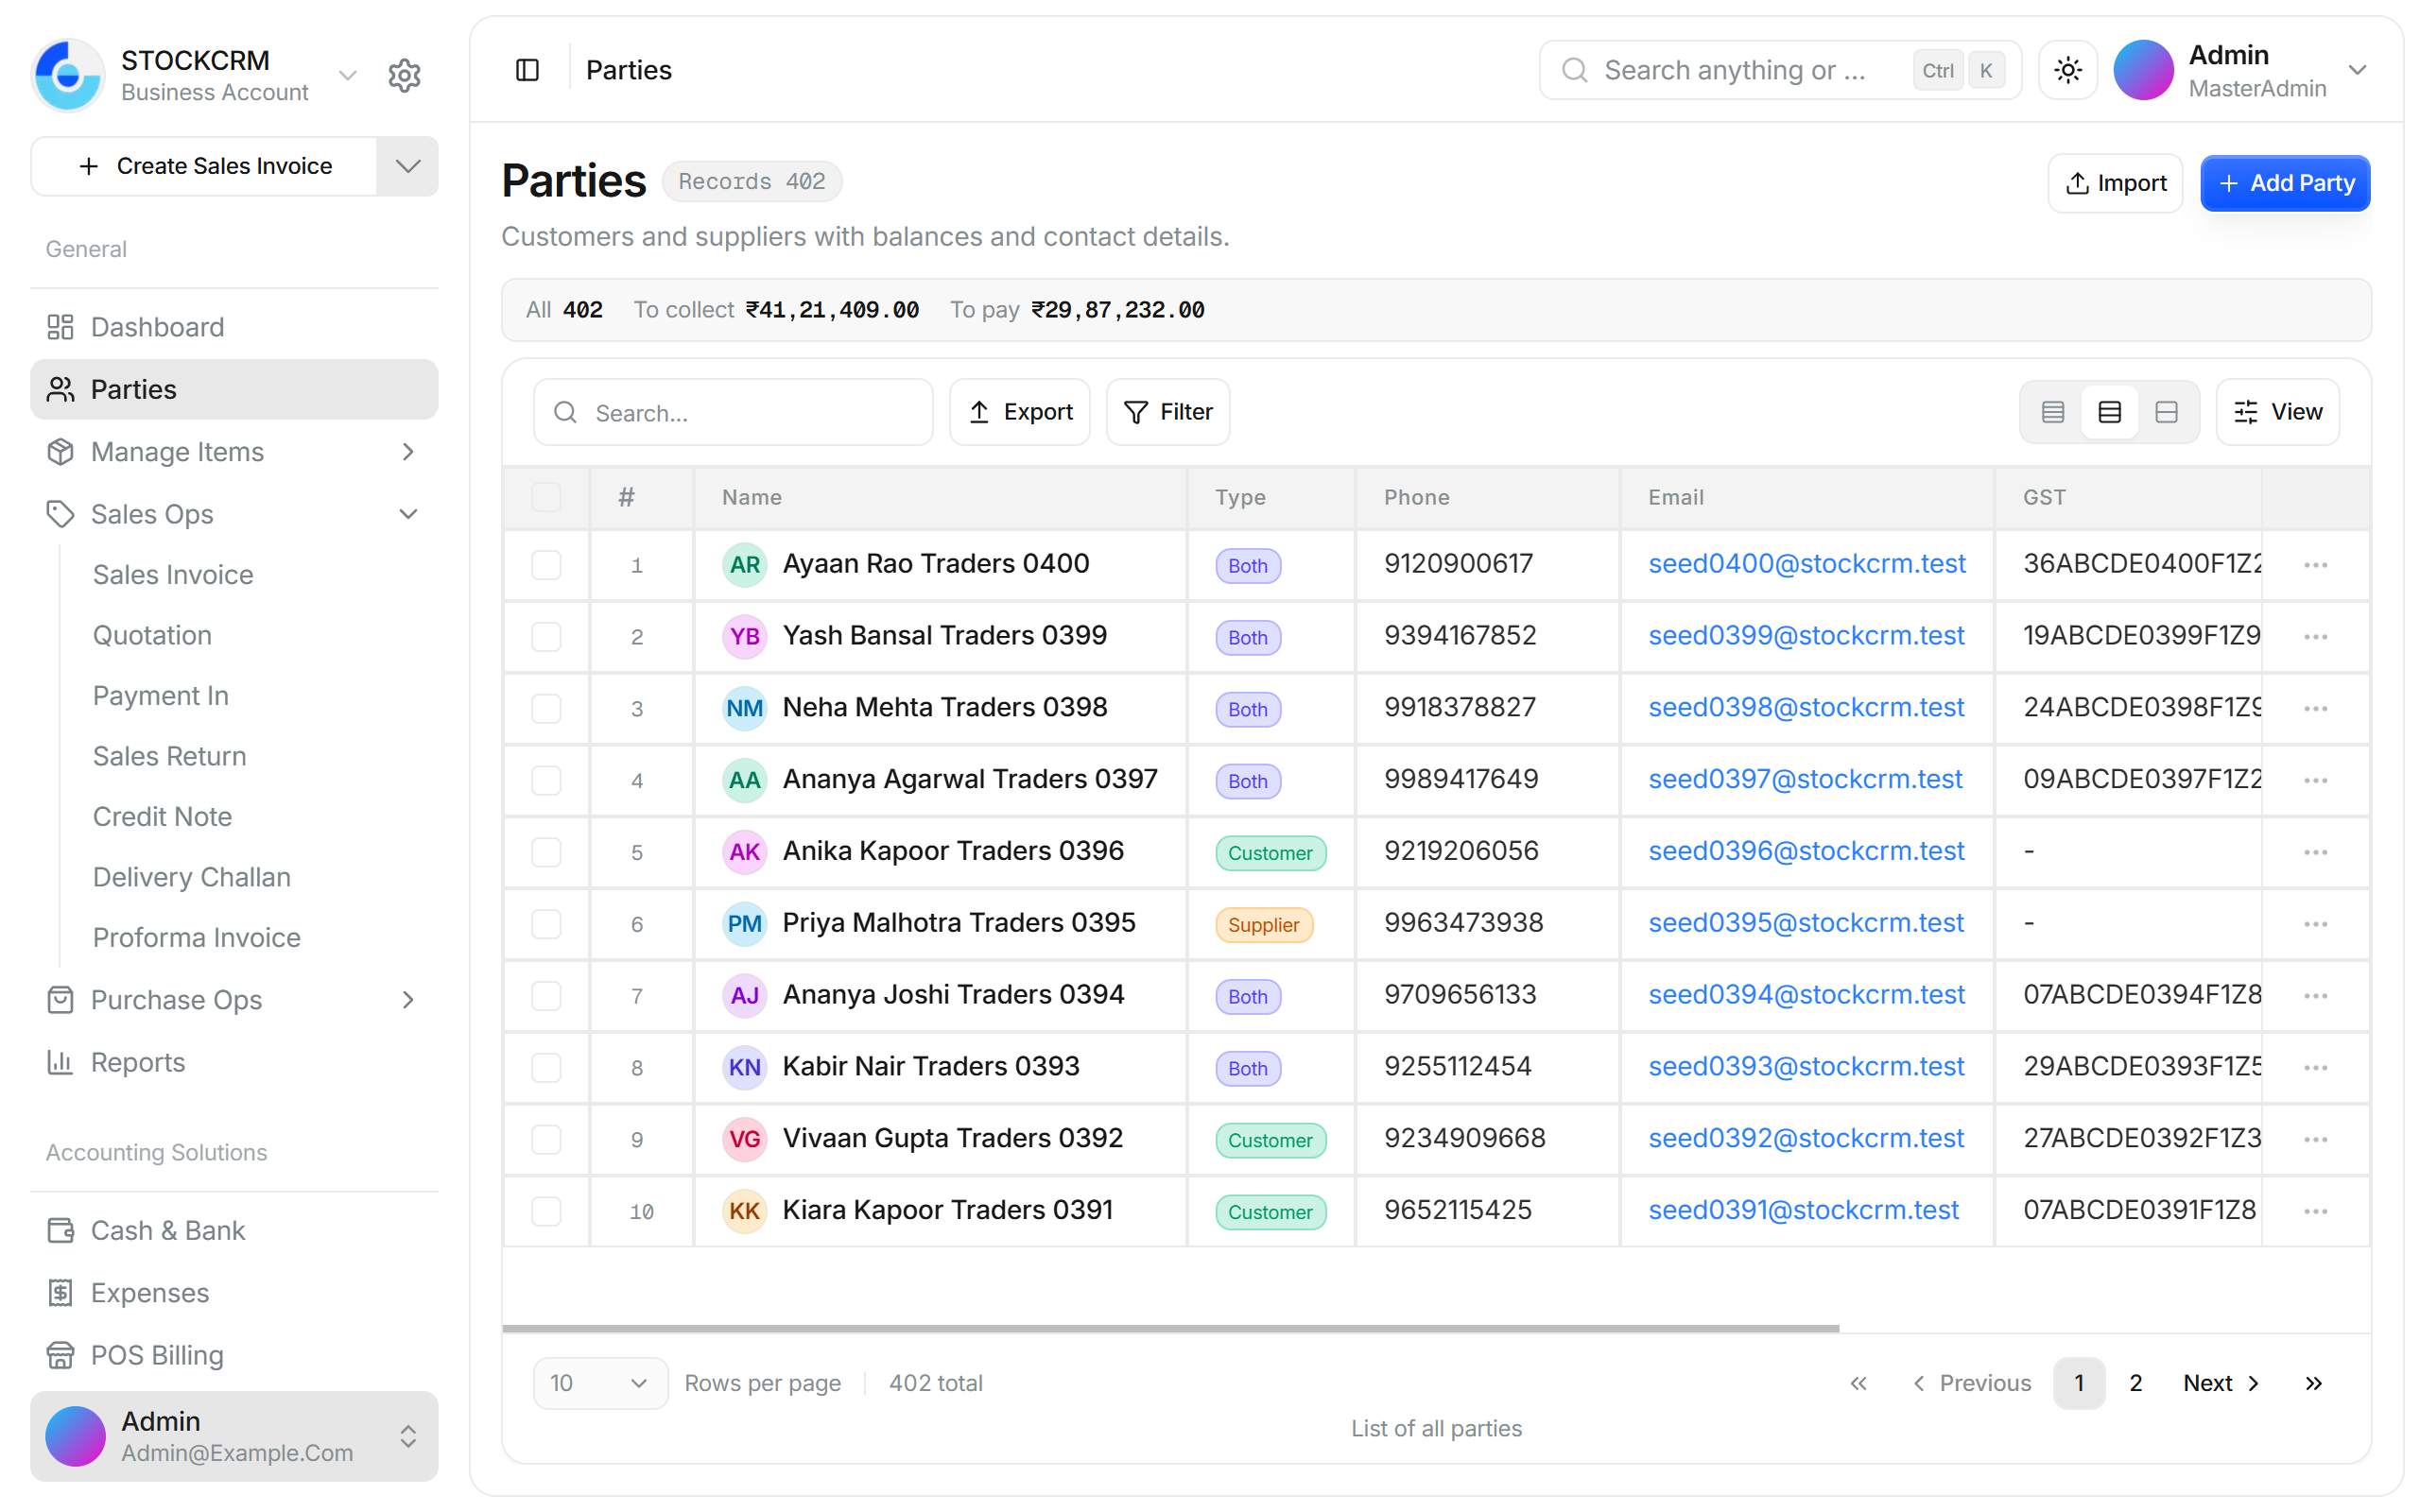Open row actions for Anika Kapoor Traders 0396
This screenshot has height=1512, width=2420.
click(x=2315, y=852)
